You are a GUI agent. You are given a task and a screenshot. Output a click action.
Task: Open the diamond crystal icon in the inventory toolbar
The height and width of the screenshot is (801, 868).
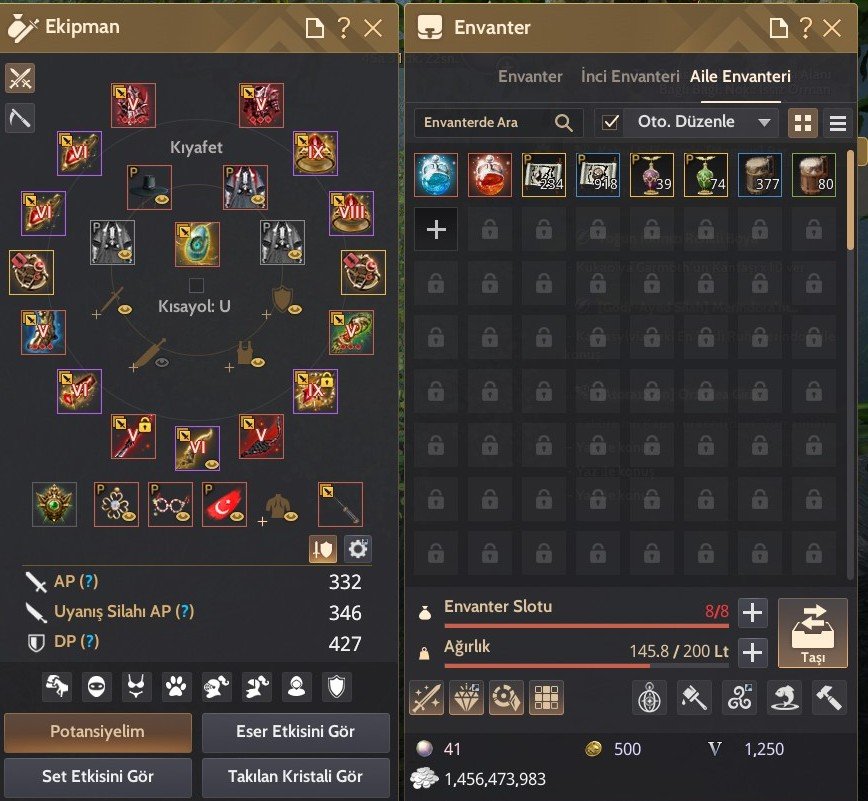coord(466,697)
